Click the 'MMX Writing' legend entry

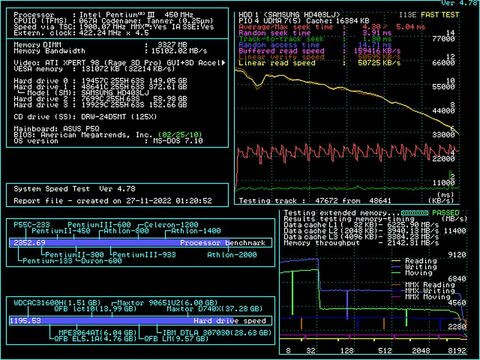423,291
